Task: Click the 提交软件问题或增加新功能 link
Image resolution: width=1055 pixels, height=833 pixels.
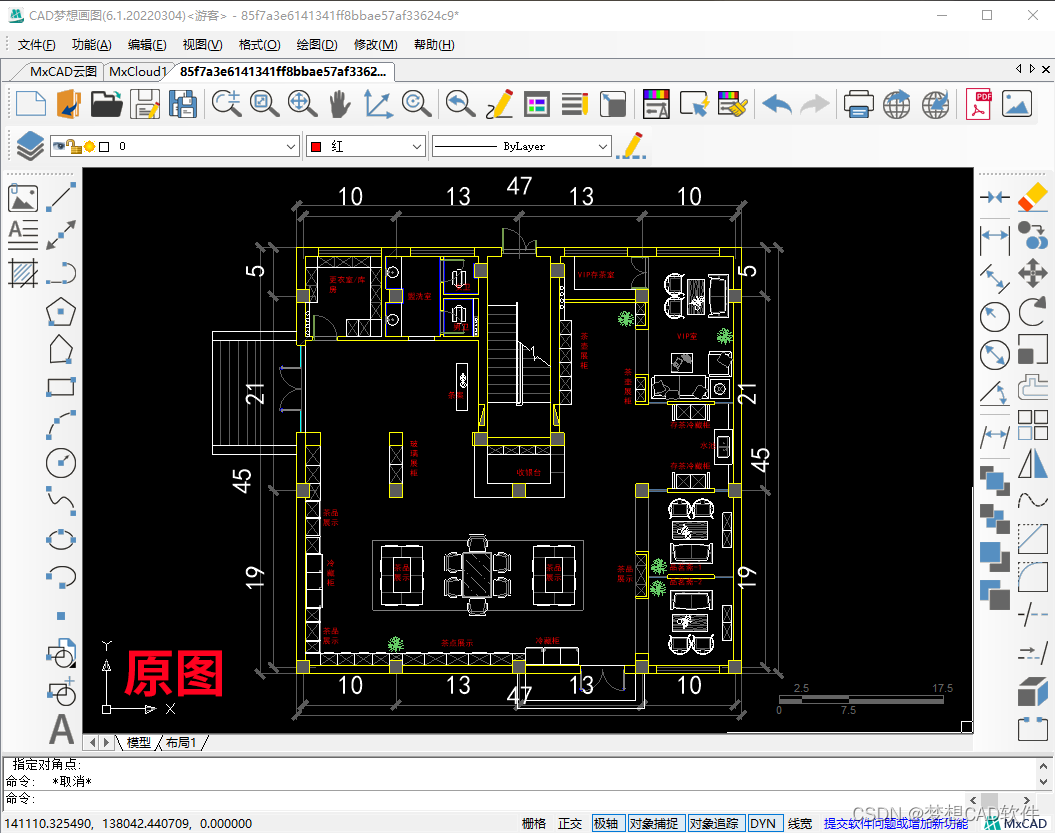Action: [x=896, y=824]
